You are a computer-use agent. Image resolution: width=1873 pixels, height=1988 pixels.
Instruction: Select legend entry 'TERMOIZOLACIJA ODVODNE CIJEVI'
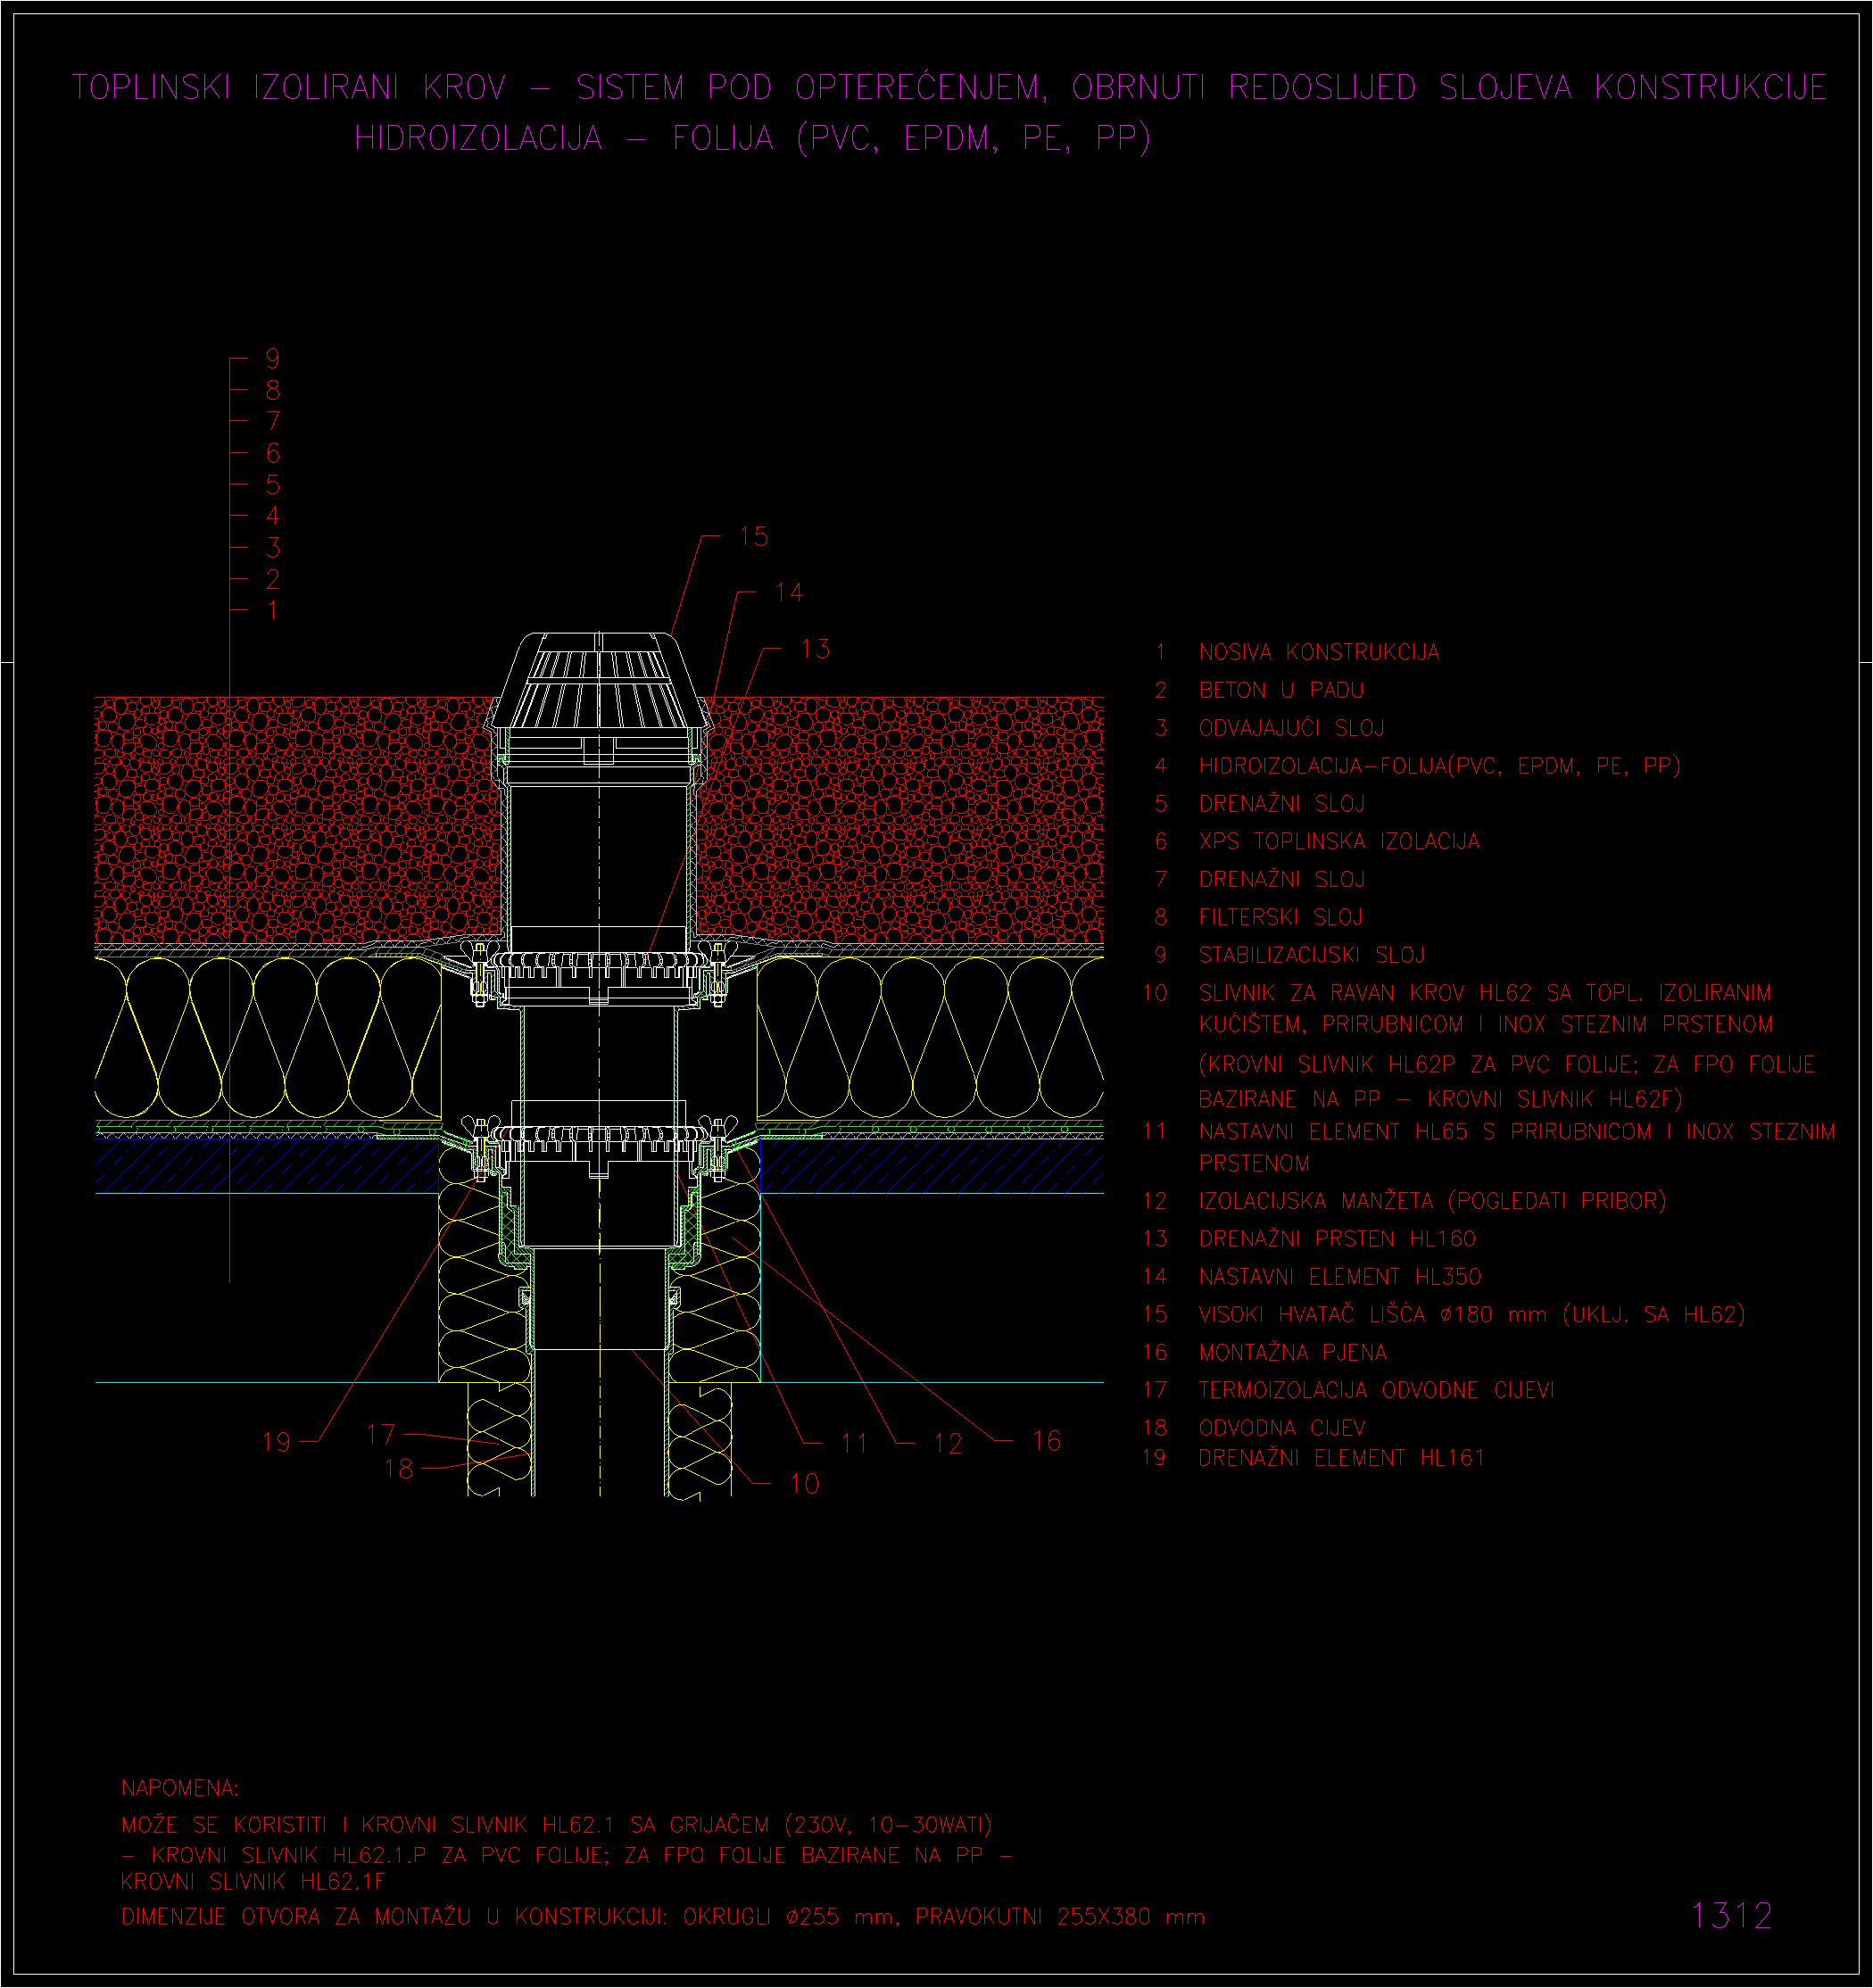click(1376, 1391)
